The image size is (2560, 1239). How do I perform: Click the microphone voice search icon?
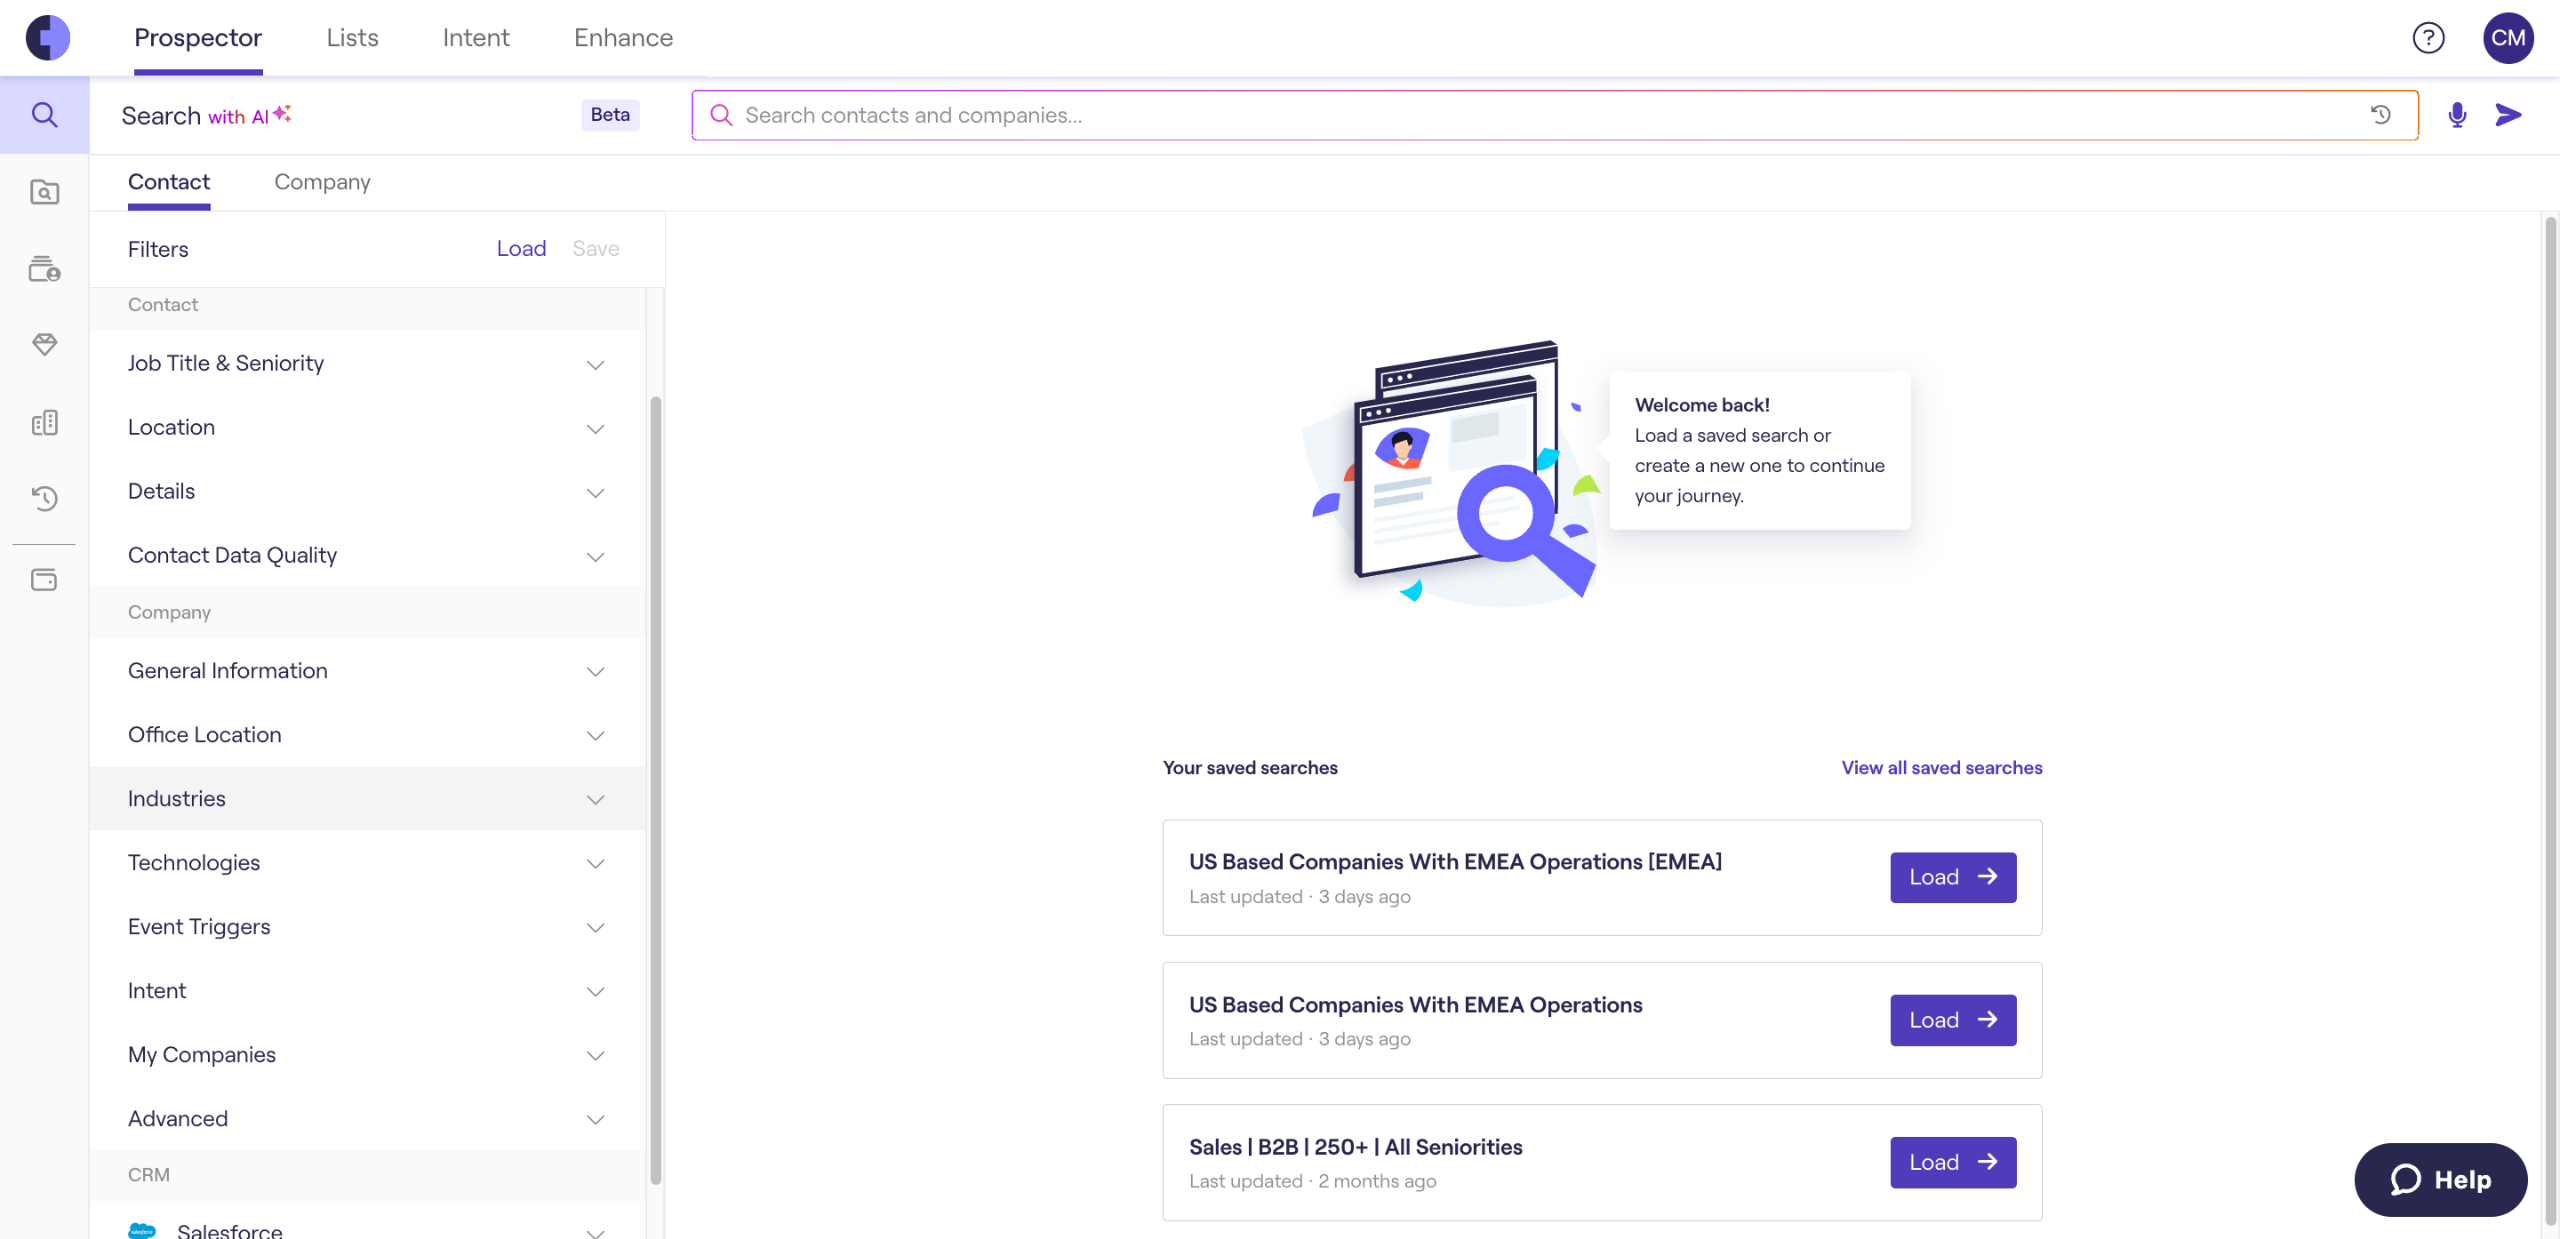[2456, 115]
